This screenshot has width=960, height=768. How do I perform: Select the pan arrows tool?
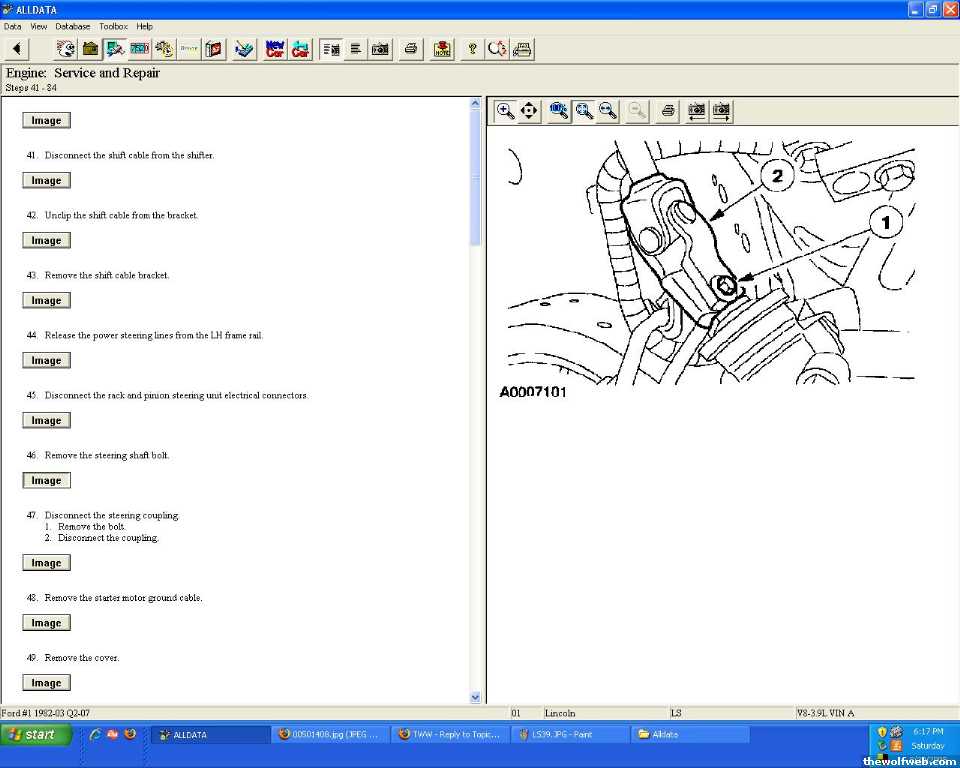tap(529, 111)
